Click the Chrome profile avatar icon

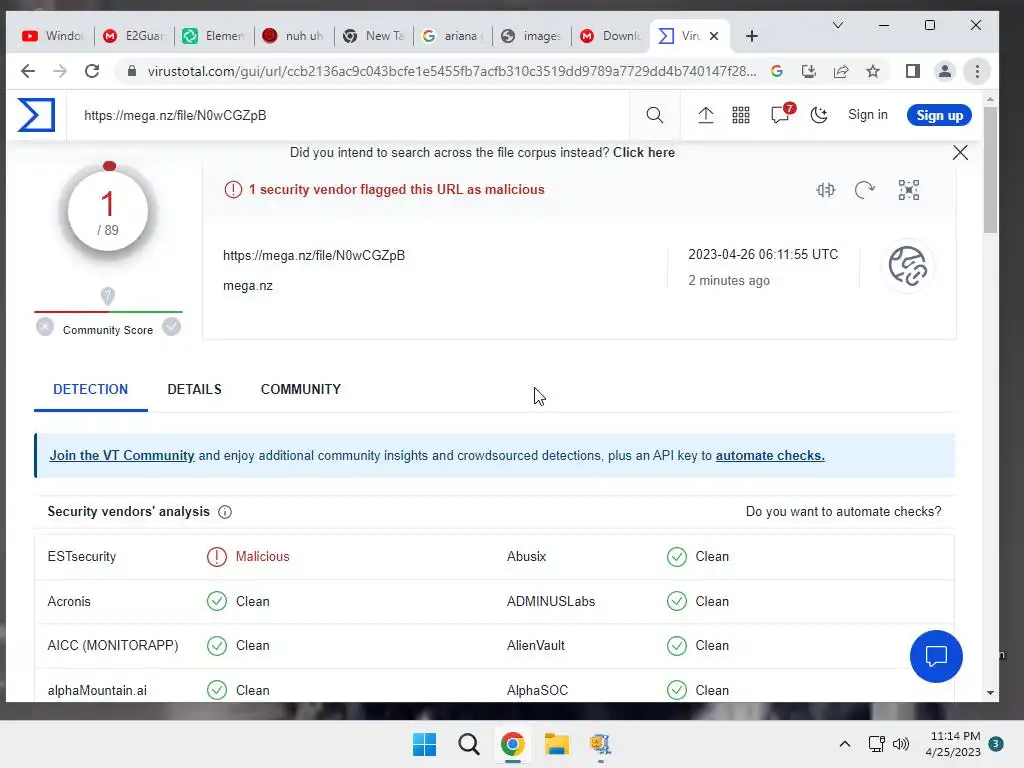tap(944, 71)
